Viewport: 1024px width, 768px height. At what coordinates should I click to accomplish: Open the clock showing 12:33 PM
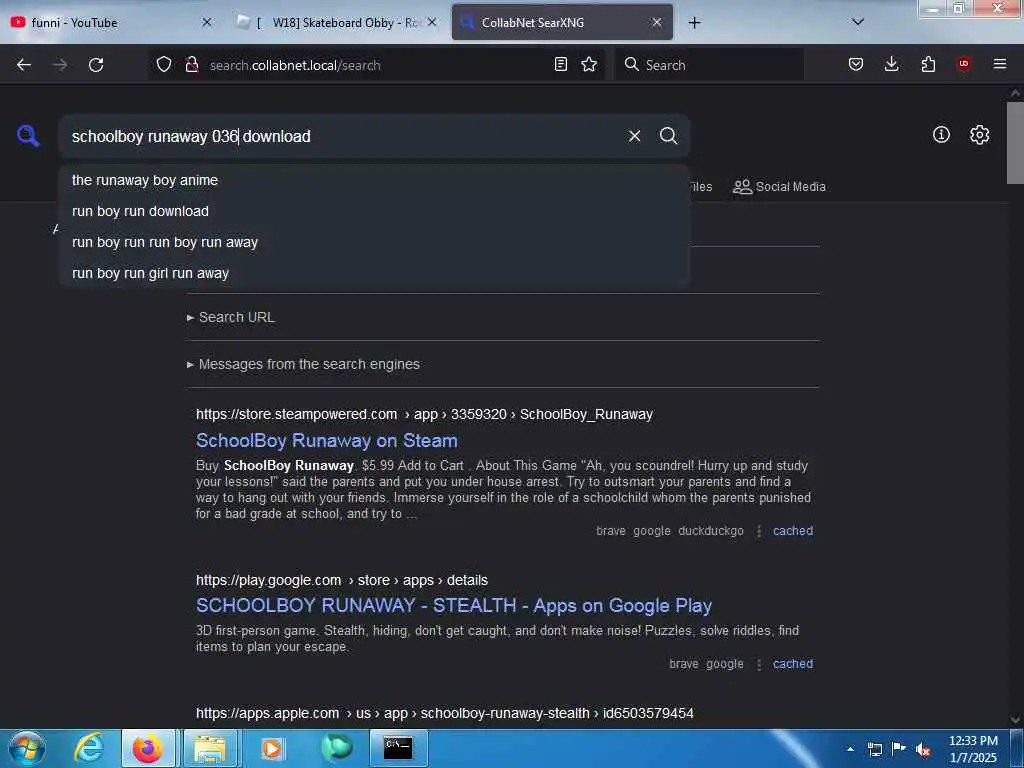[x=973, y=749]
